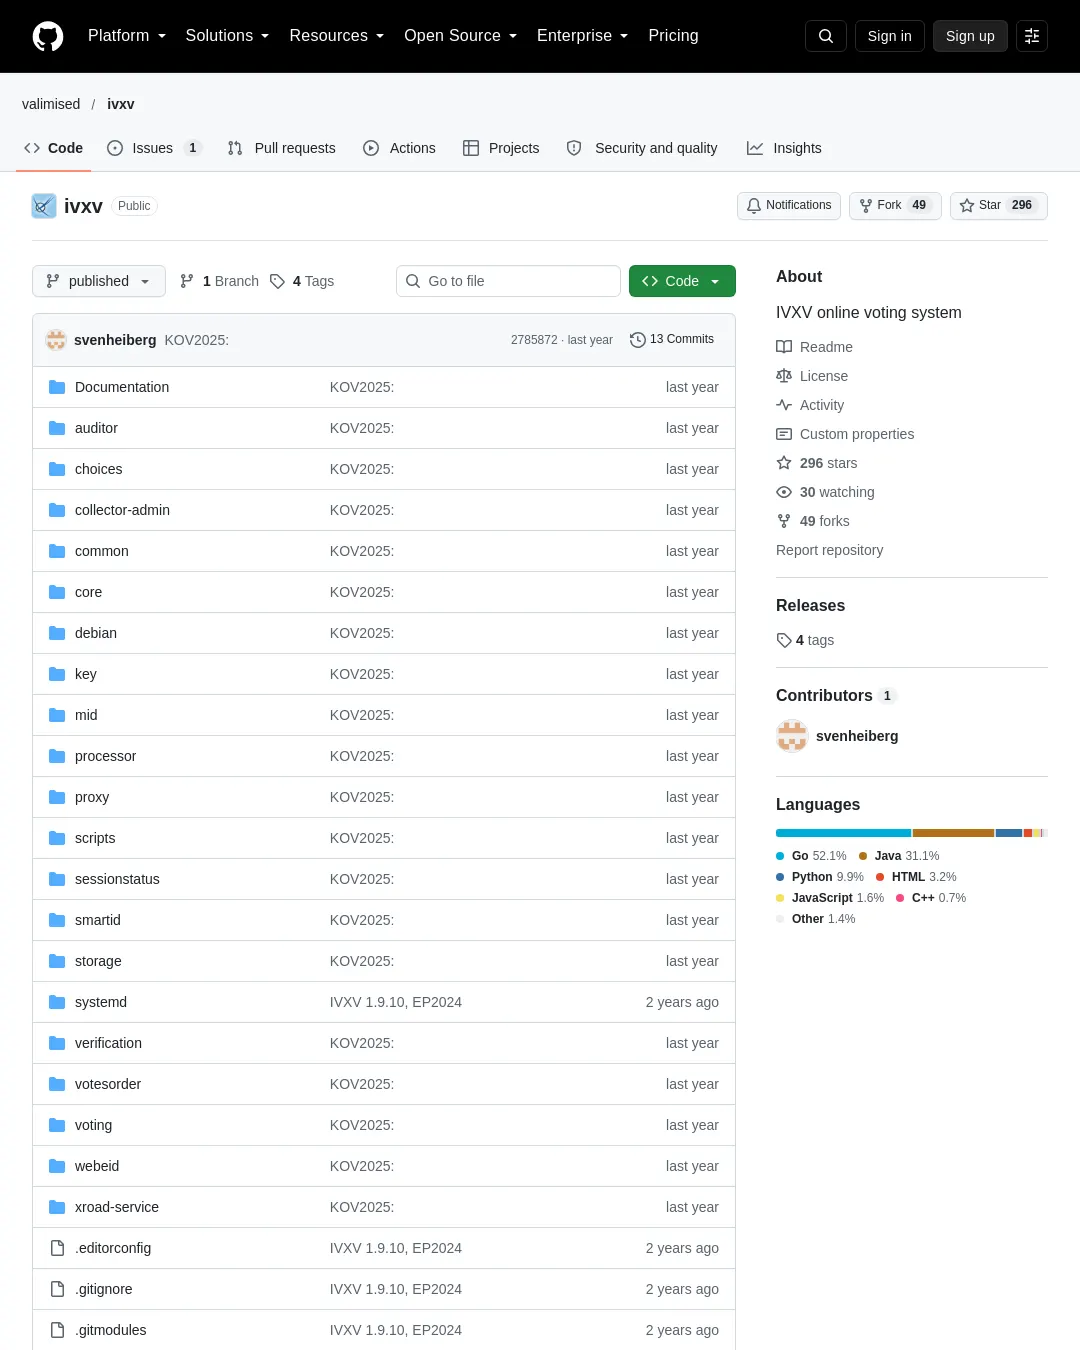Image resolution: width=1080 pixels, height=1350 pixels.
Task: Click the folder icon for systemd
Action: pyautogui.click(x=57, y=1002)
